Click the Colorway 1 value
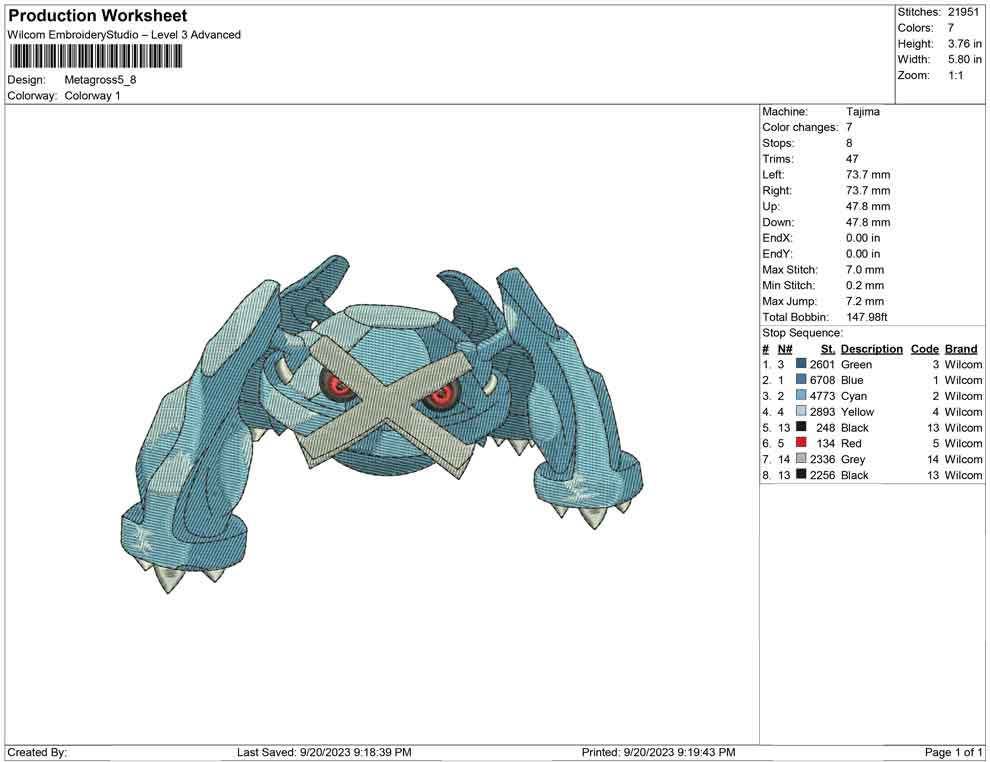Image resolution: width=990 pixels, height=762 pixels. pyautogui.click(x=92, y=96)
